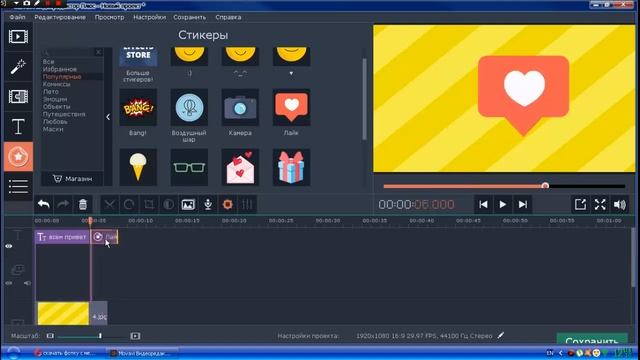
Task: Split clip with scissors icon
Action: pyautogui.click(x=109, y=204)
